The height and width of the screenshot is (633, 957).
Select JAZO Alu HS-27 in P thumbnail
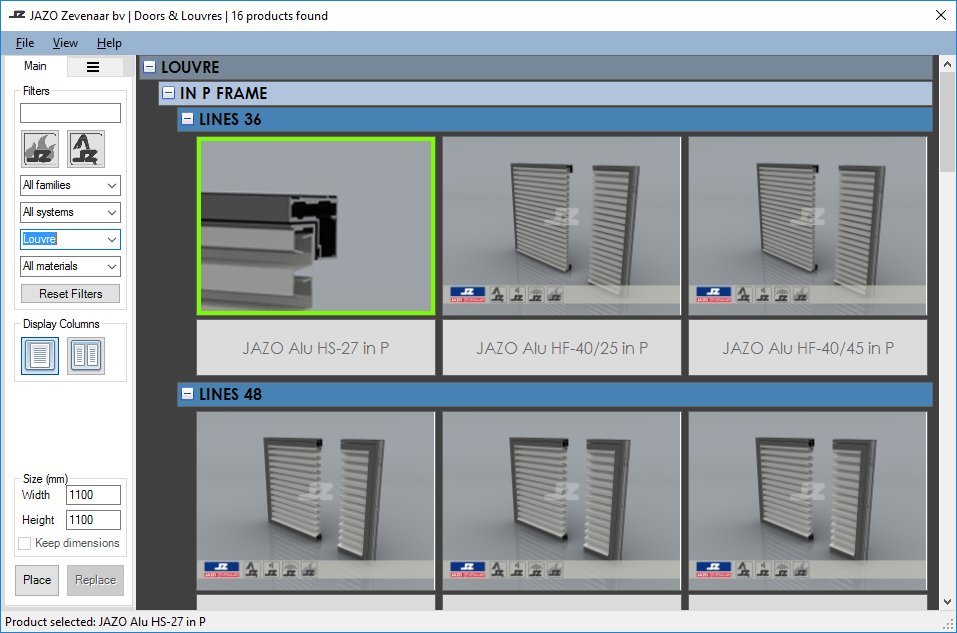(x=316, y=226)
